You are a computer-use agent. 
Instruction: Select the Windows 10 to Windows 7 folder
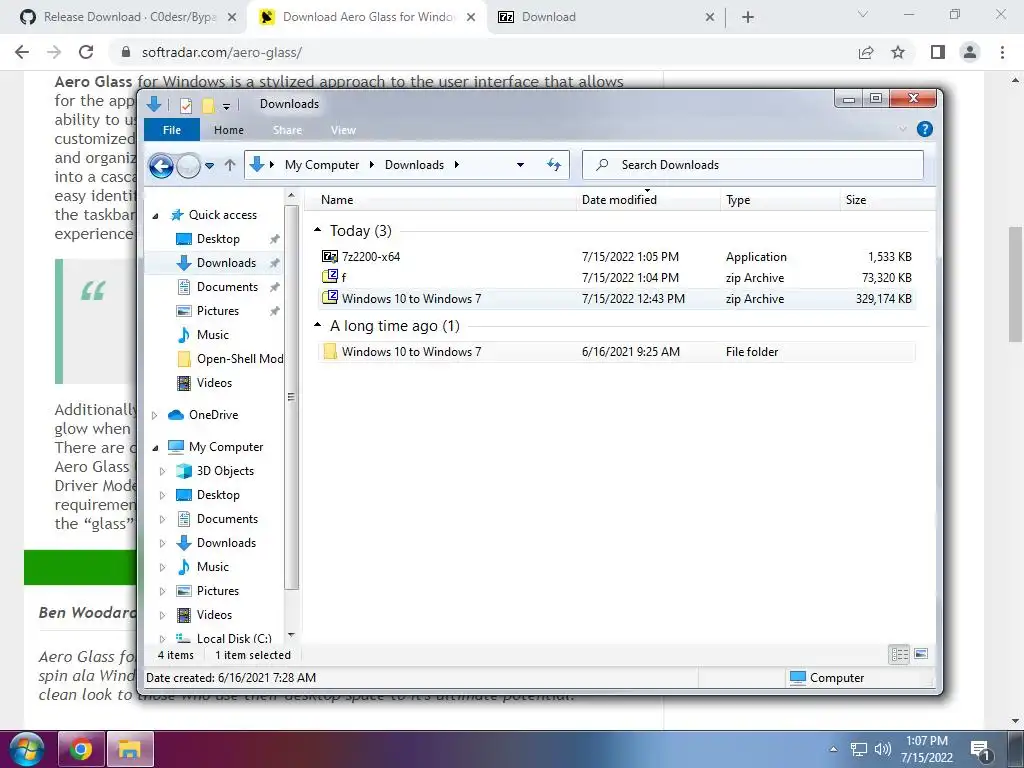(x=616, y=351)
